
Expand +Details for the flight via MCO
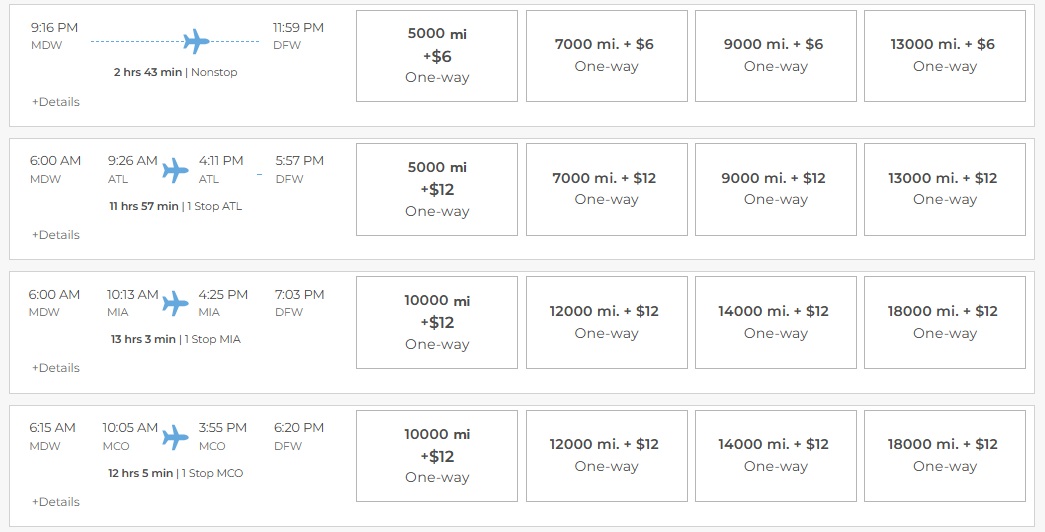56,502
